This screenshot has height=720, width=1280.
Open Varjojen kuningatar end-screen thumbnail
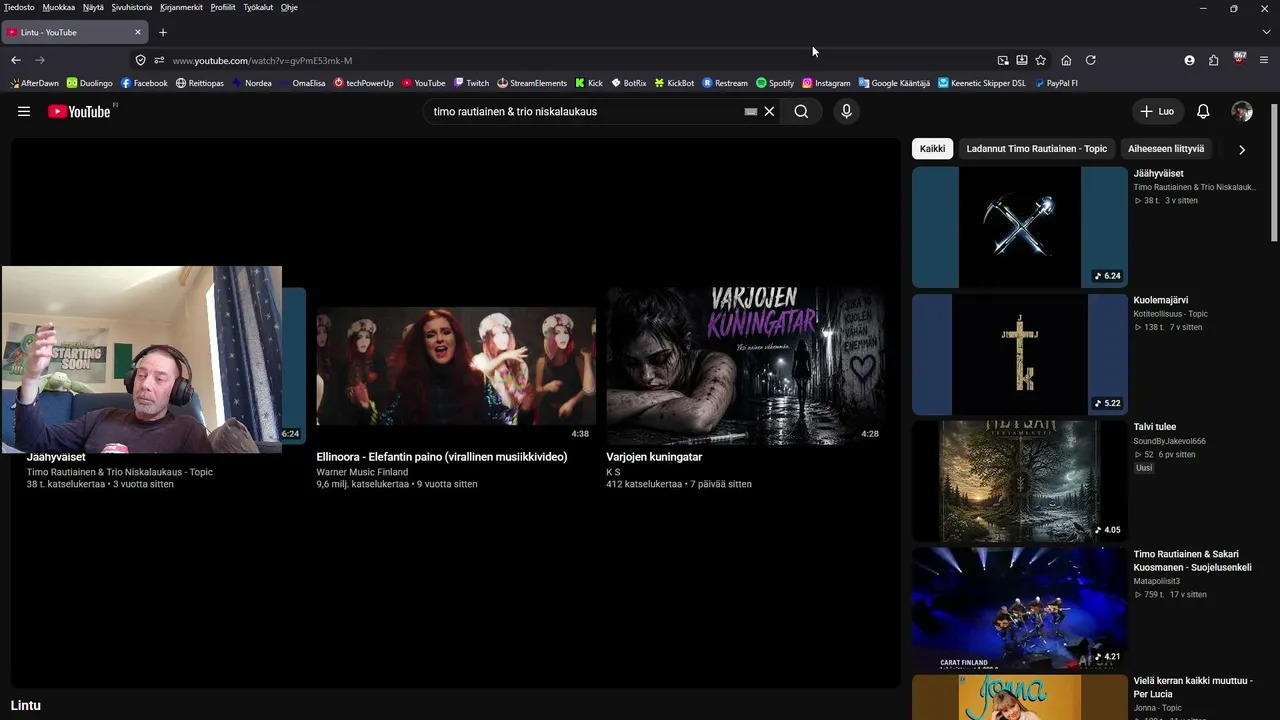(746, 366)
